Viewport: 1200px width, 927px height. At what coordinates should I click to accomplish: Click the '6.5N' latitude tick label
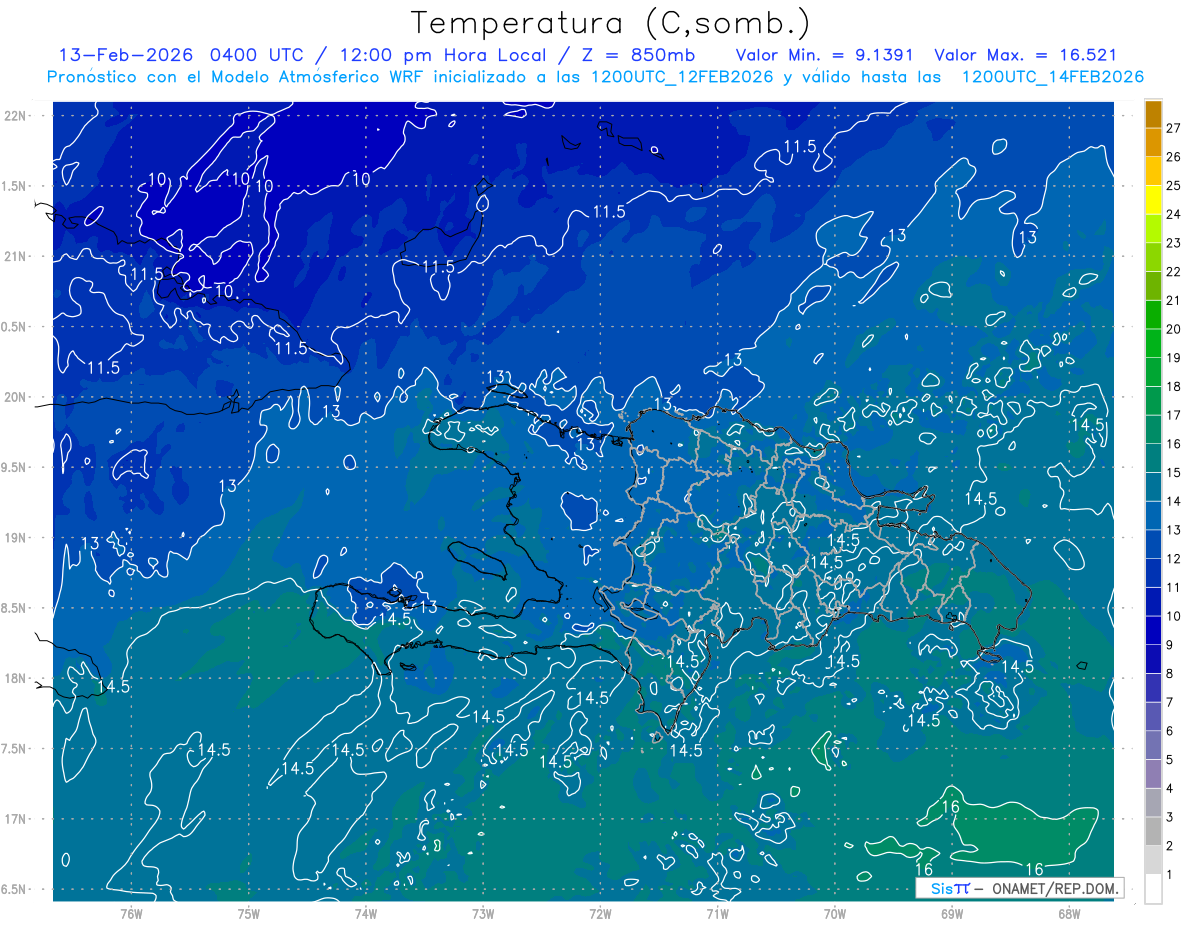click(14, 889)
